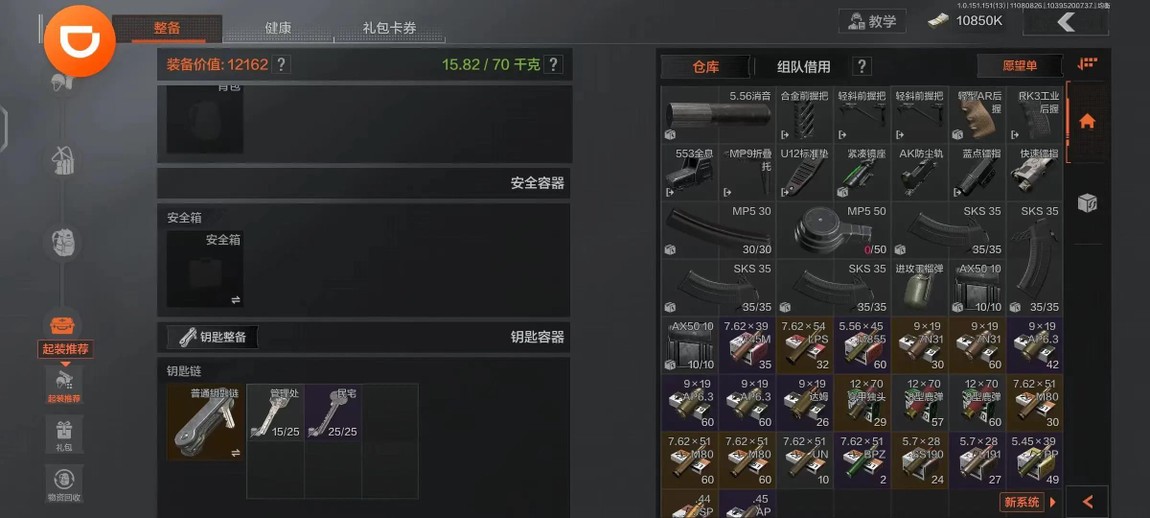The height and width of the screenshot is (518, 1150).
Task: Click the question mark beside 组队借用
Action: click(862, 66)
